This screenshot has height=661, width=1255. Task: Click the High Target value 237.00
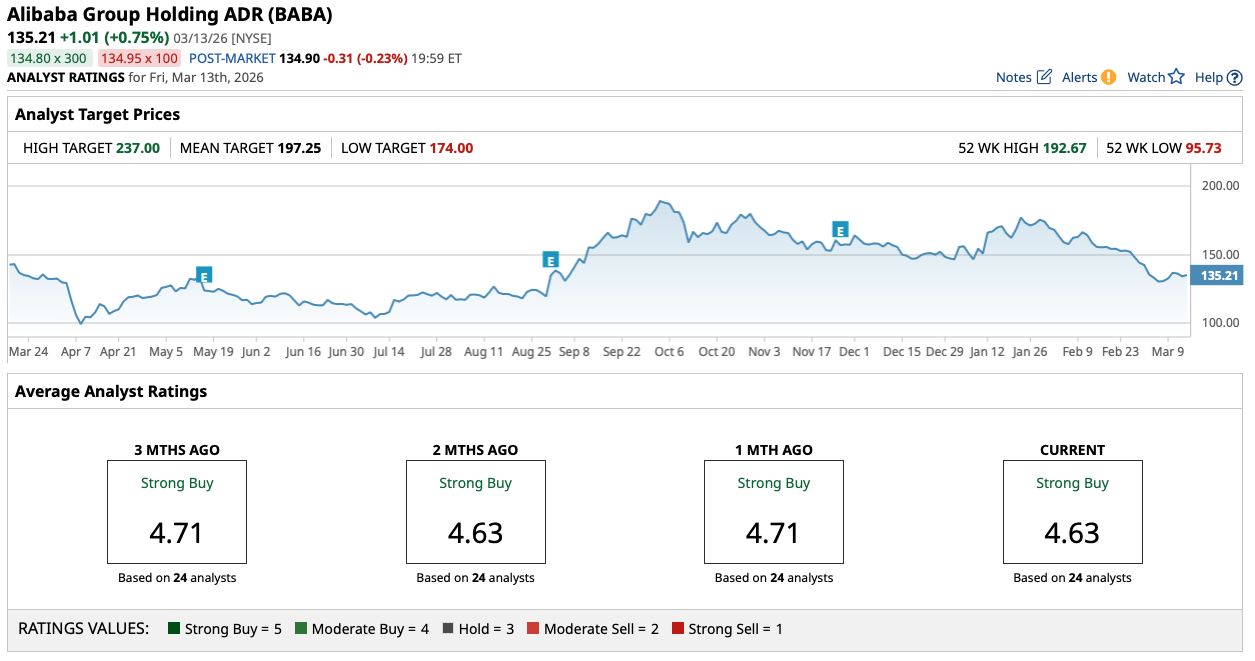click(138, 148)
